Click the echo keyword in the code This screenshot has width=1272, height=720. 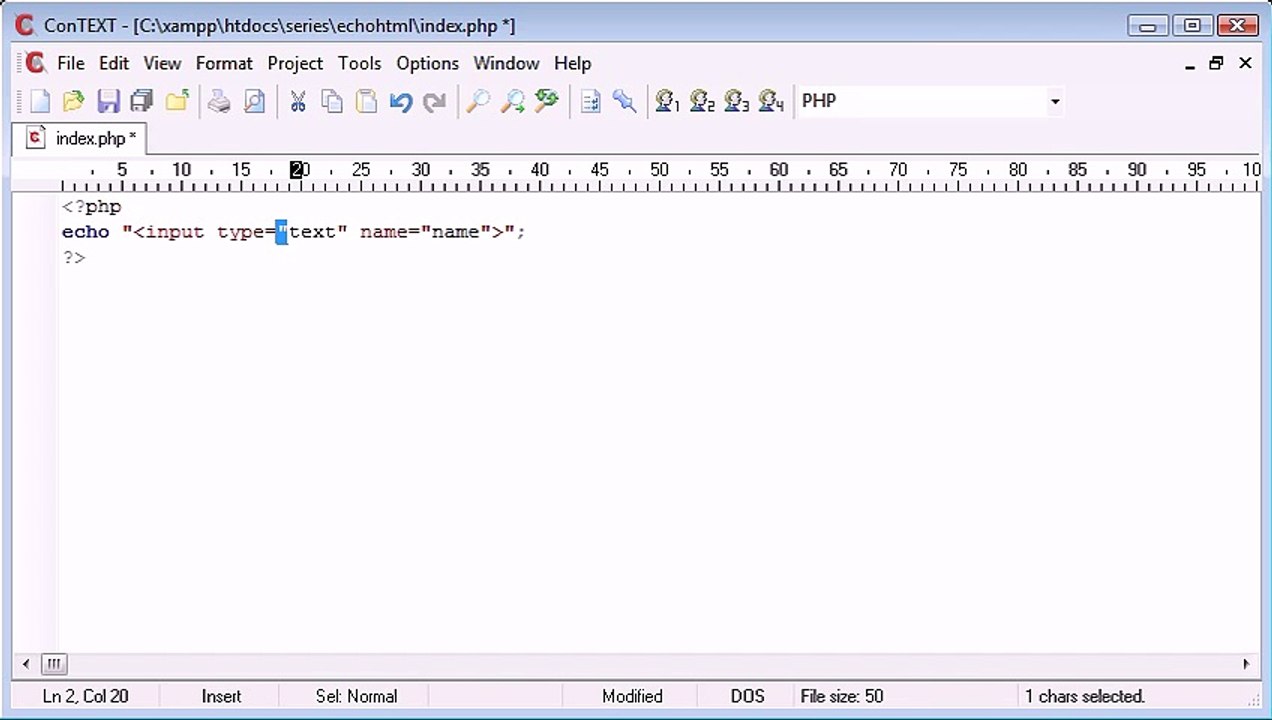pyautogui.click(x=85, y=232)
